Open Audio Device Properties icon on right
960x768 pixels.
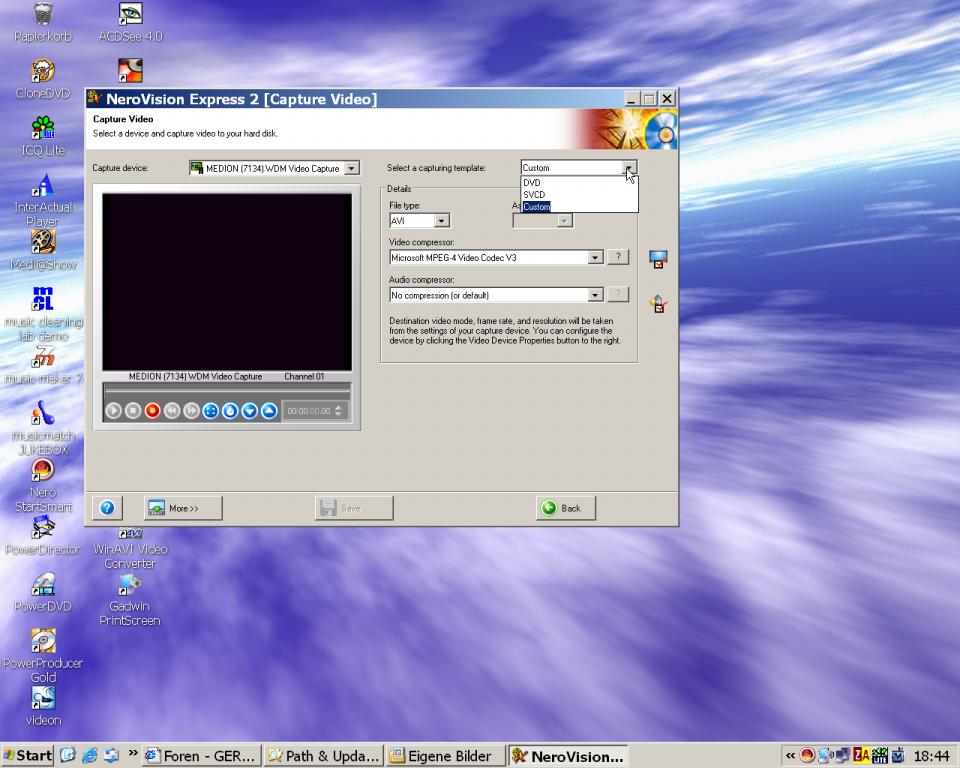pos(658,304)
